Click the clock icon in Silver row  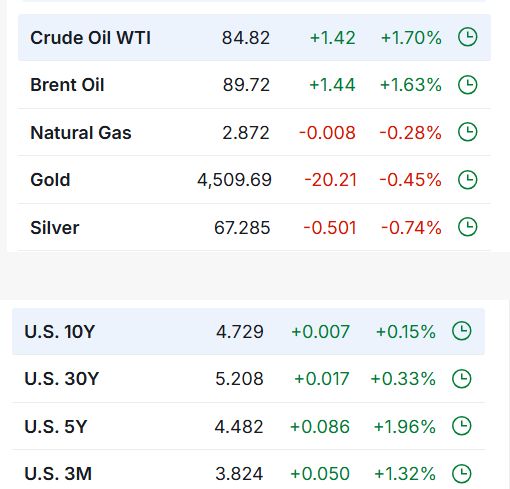coord(467,227)
